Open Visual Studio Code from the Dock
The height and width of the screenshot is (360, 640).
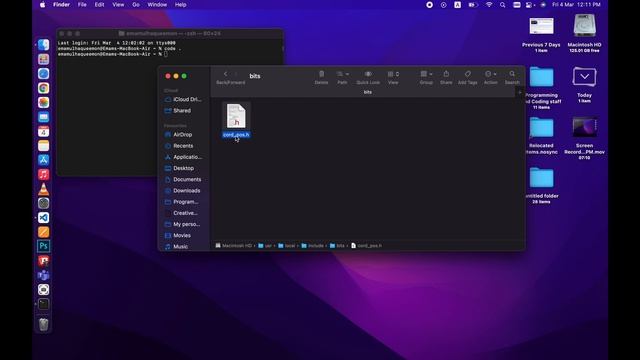click(x=44, y=218)
